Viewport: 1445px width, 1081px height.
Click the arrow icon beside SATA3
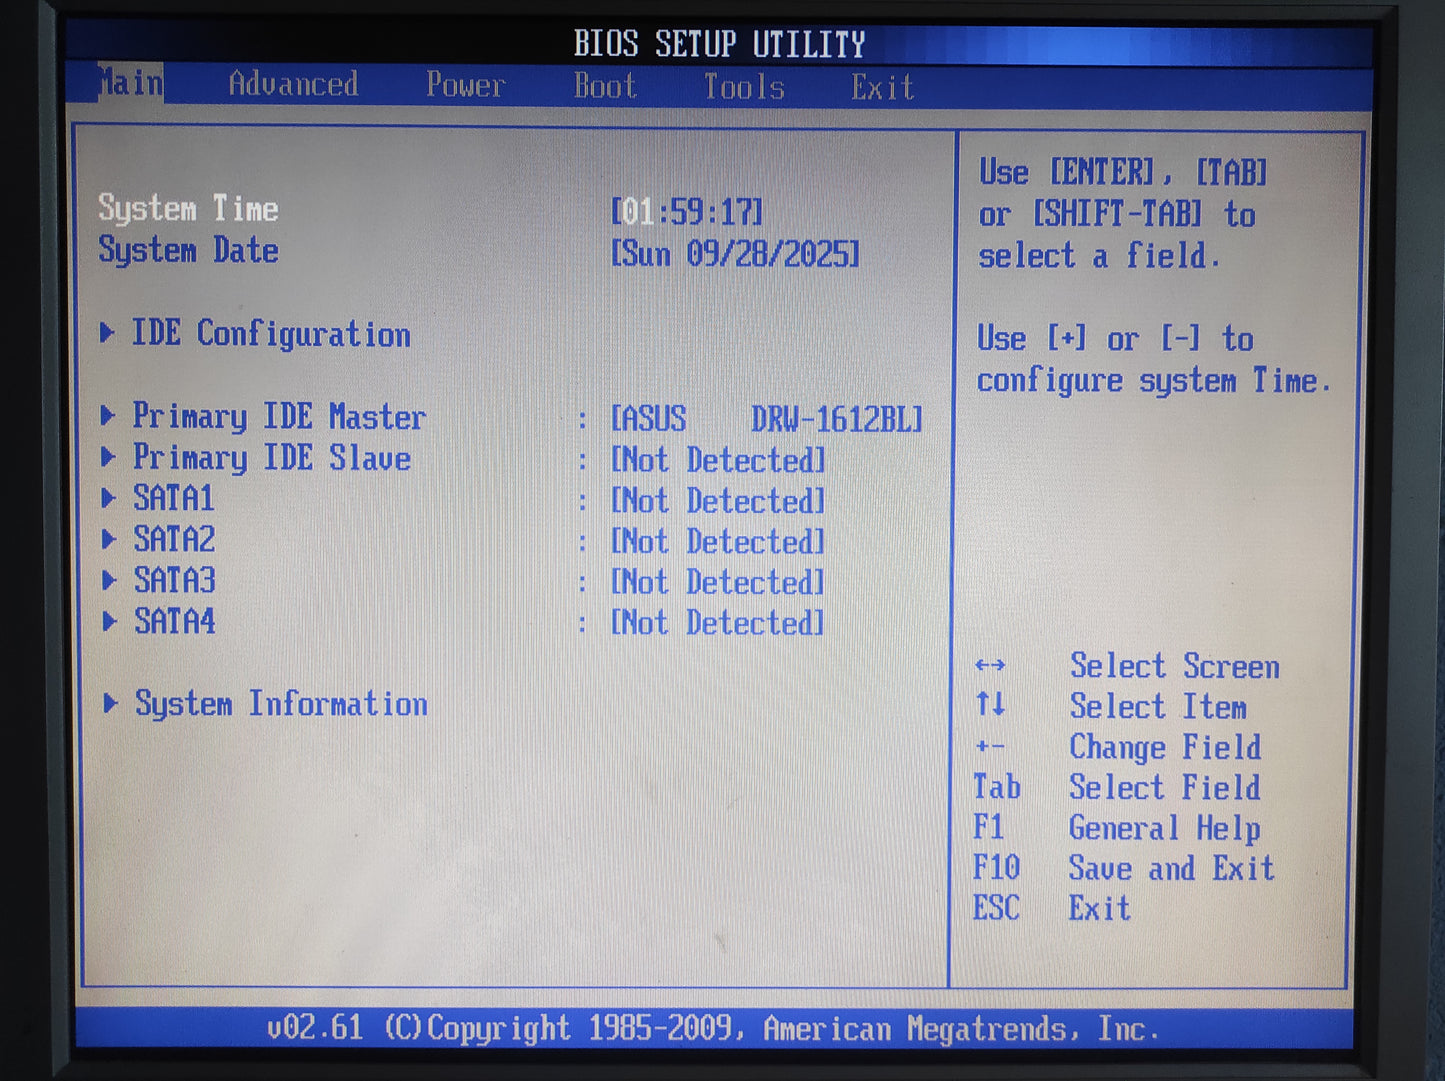pyautogui.click(x=109, y=580)
